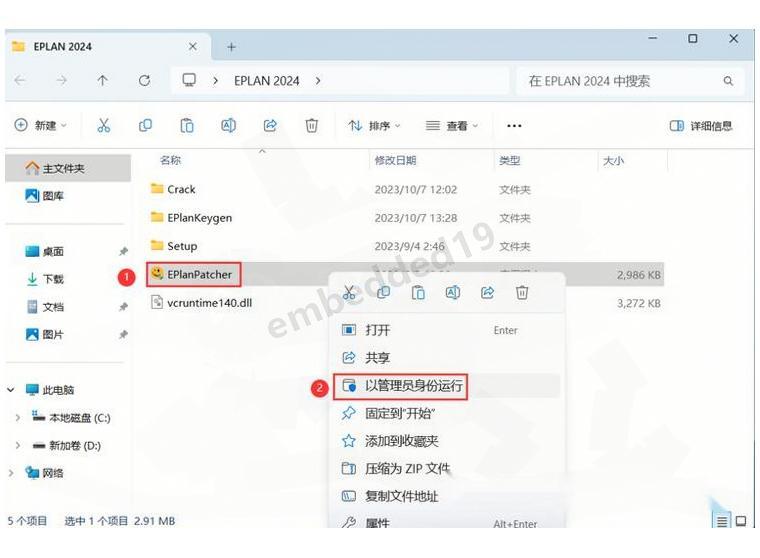Click EPLAN 2024 in the address path
The image size is (760, 558).
pos(267,80)
